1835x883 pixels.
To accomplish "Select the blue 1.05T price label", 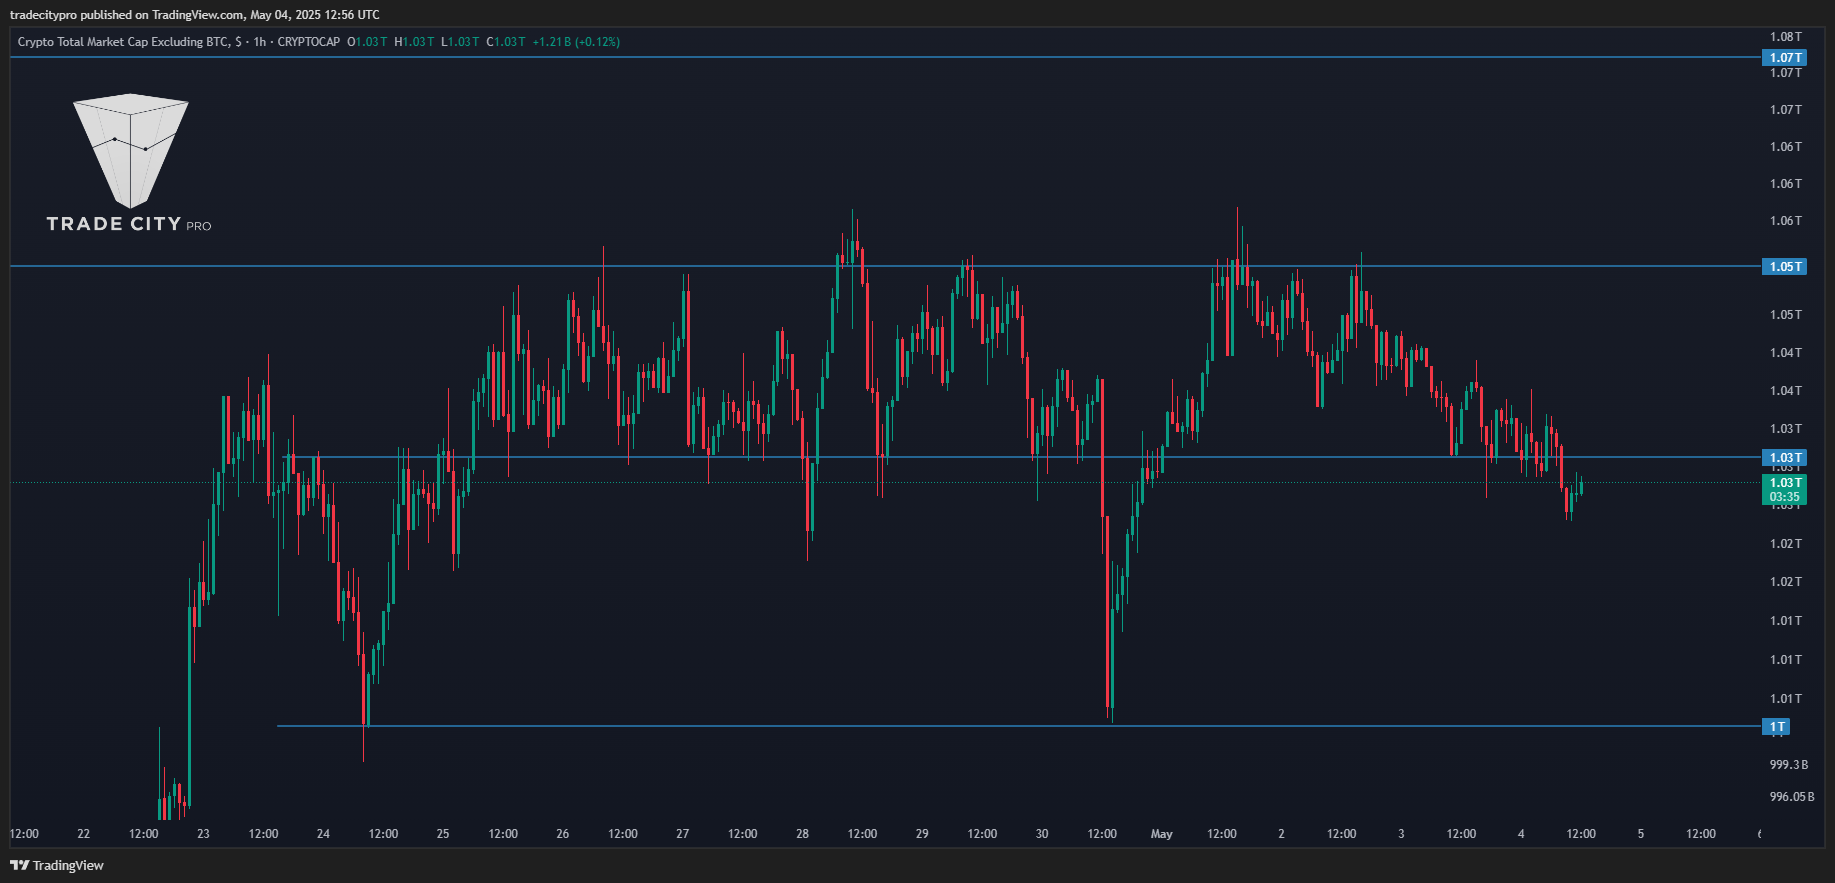I will click(x=1784, y=267).
